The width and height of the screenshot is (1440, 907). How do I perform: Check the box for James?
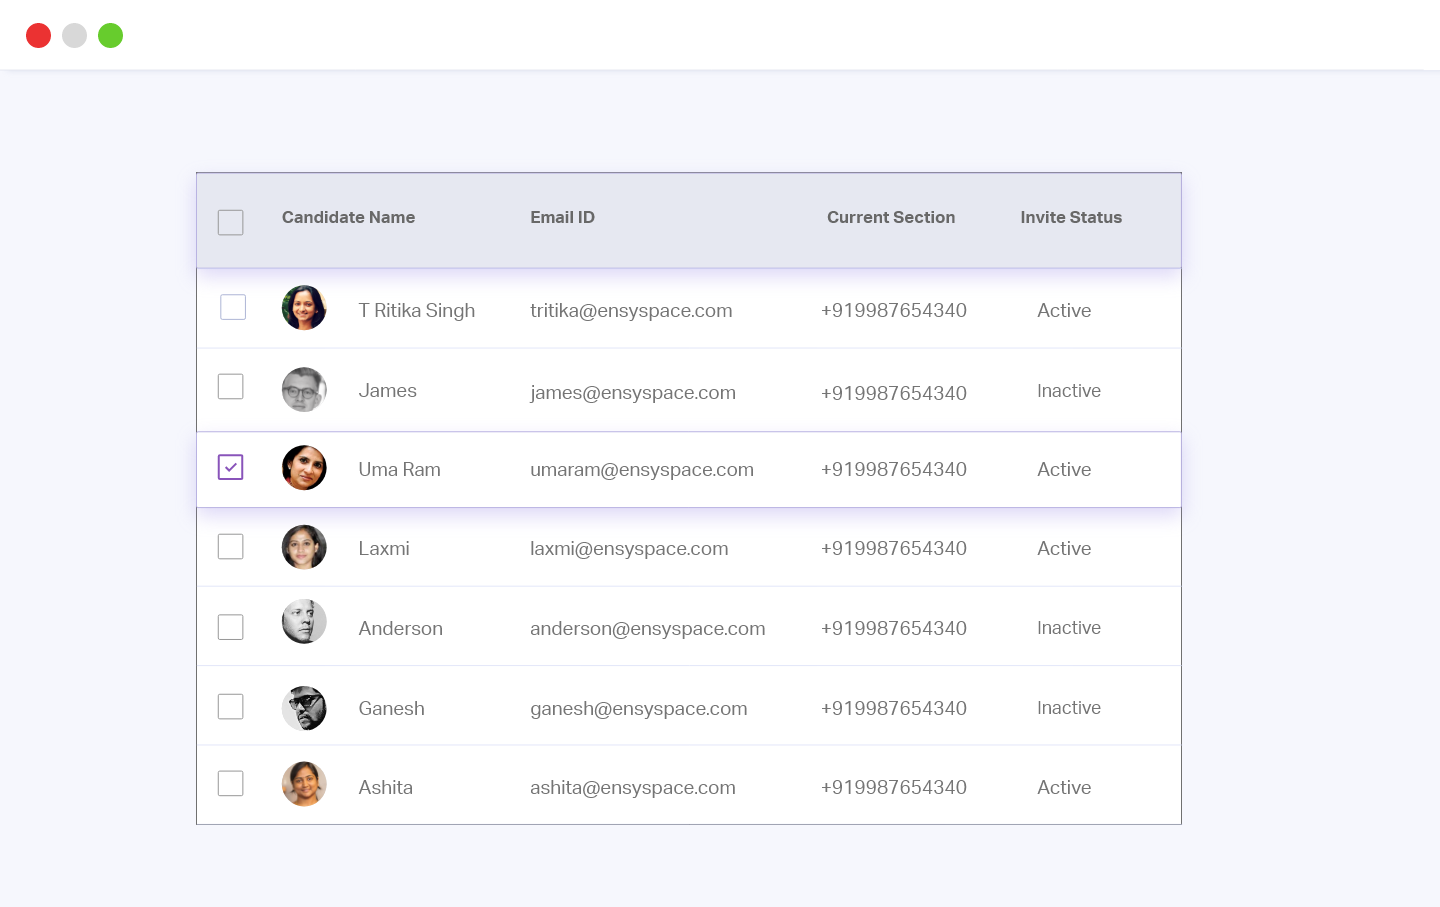tap(231, 386)
